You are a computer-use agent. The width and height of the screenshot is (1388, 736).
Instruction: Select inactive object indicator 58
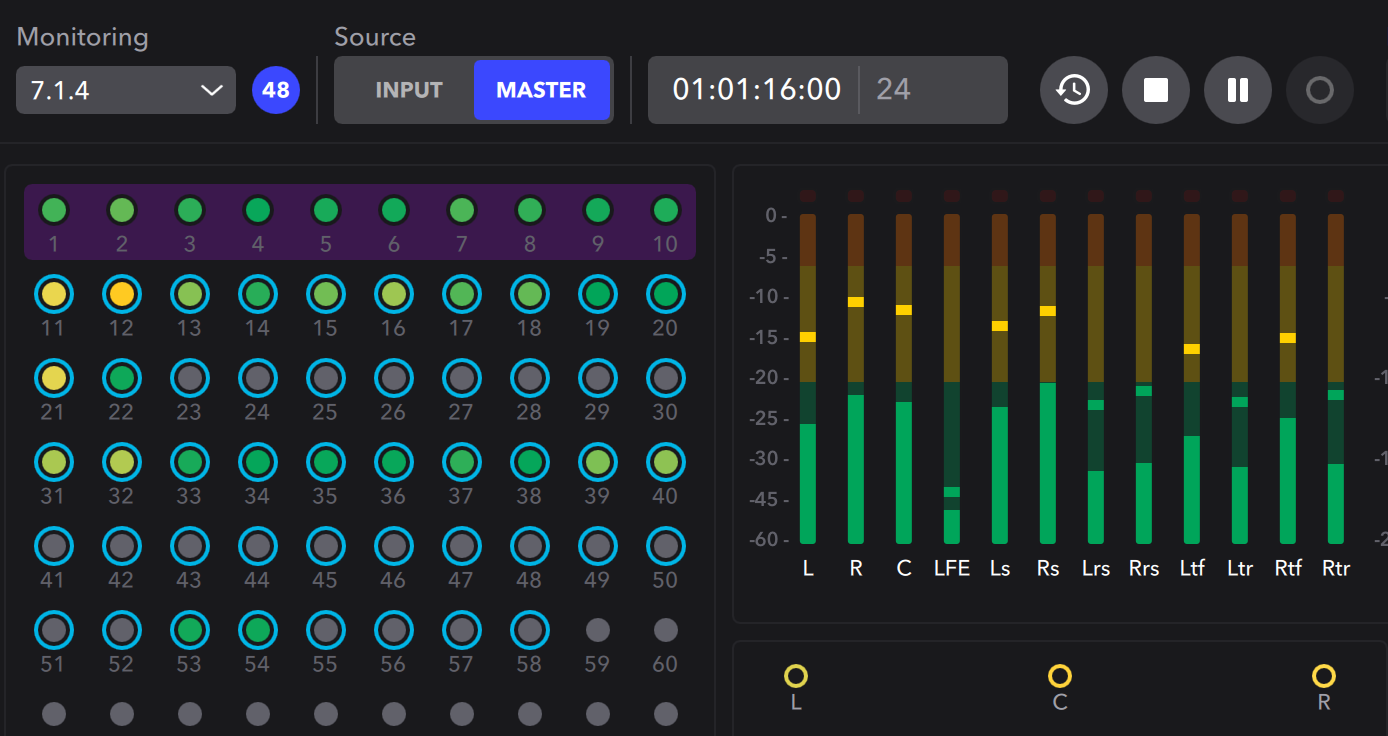[530, 630]
